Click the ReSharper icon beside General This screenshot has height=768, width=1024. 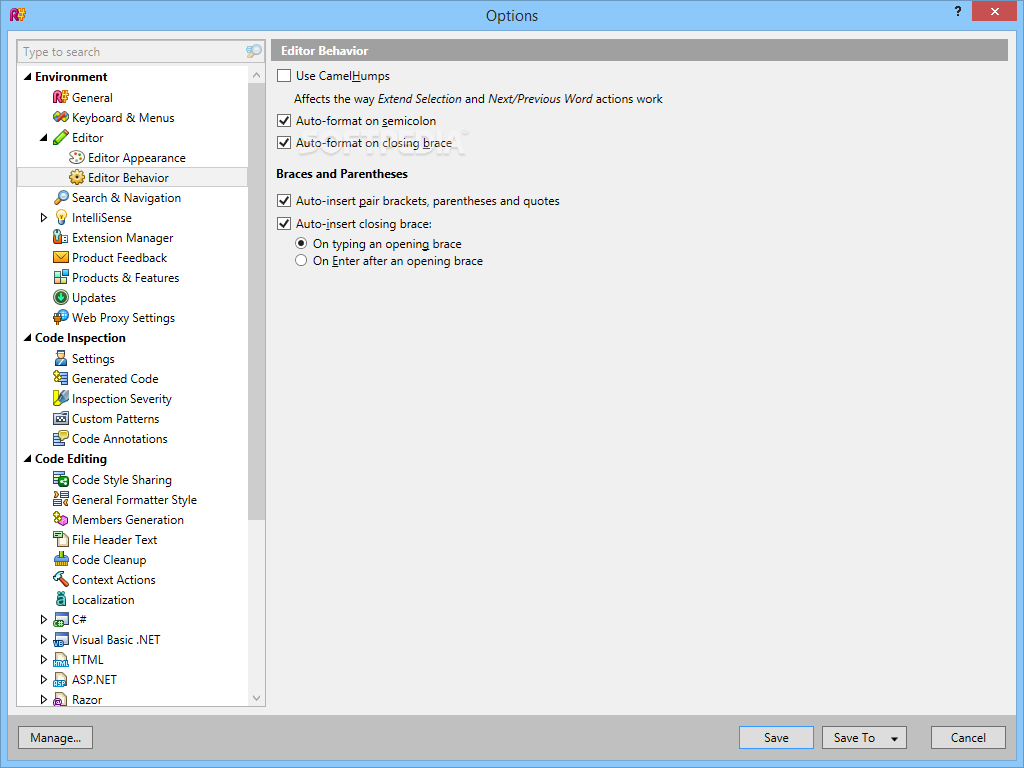pyautogui.click(x=60, y=97)
